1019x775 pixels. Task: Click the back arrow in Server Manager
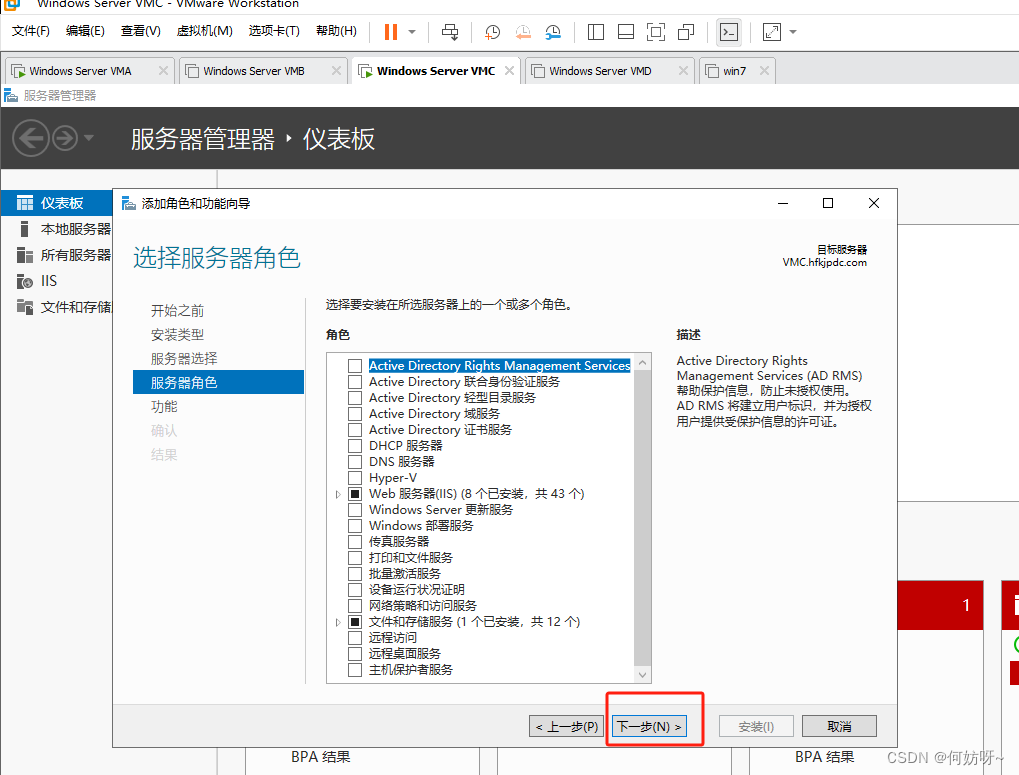[x=31, y=138]
